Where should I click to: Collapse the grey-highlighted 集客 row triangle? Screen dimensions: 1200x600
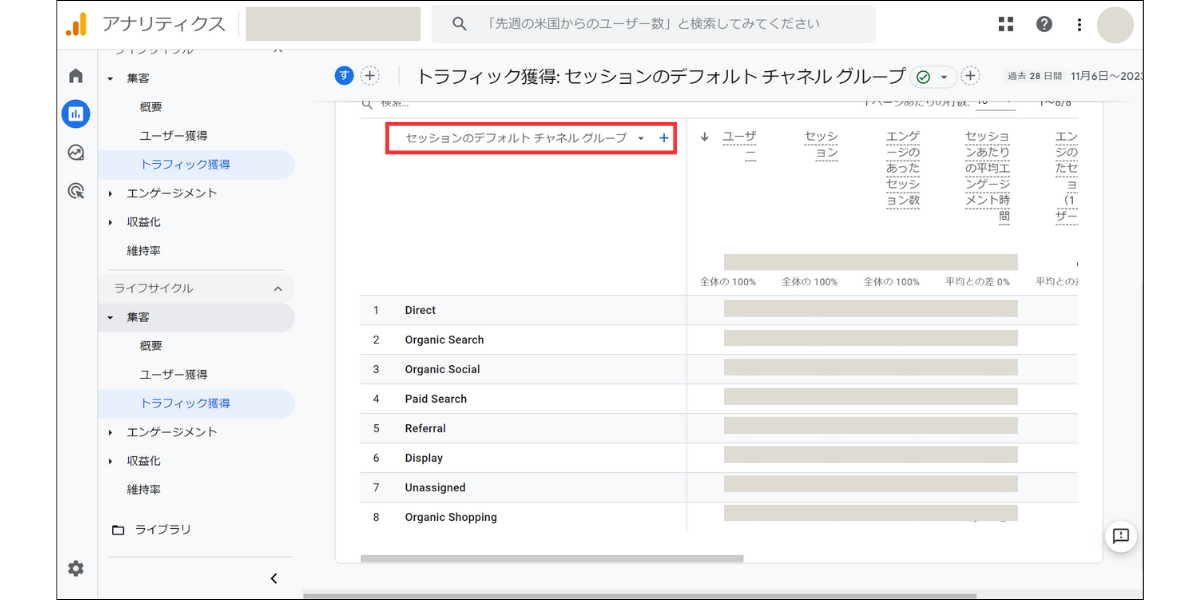click(111, 317)
